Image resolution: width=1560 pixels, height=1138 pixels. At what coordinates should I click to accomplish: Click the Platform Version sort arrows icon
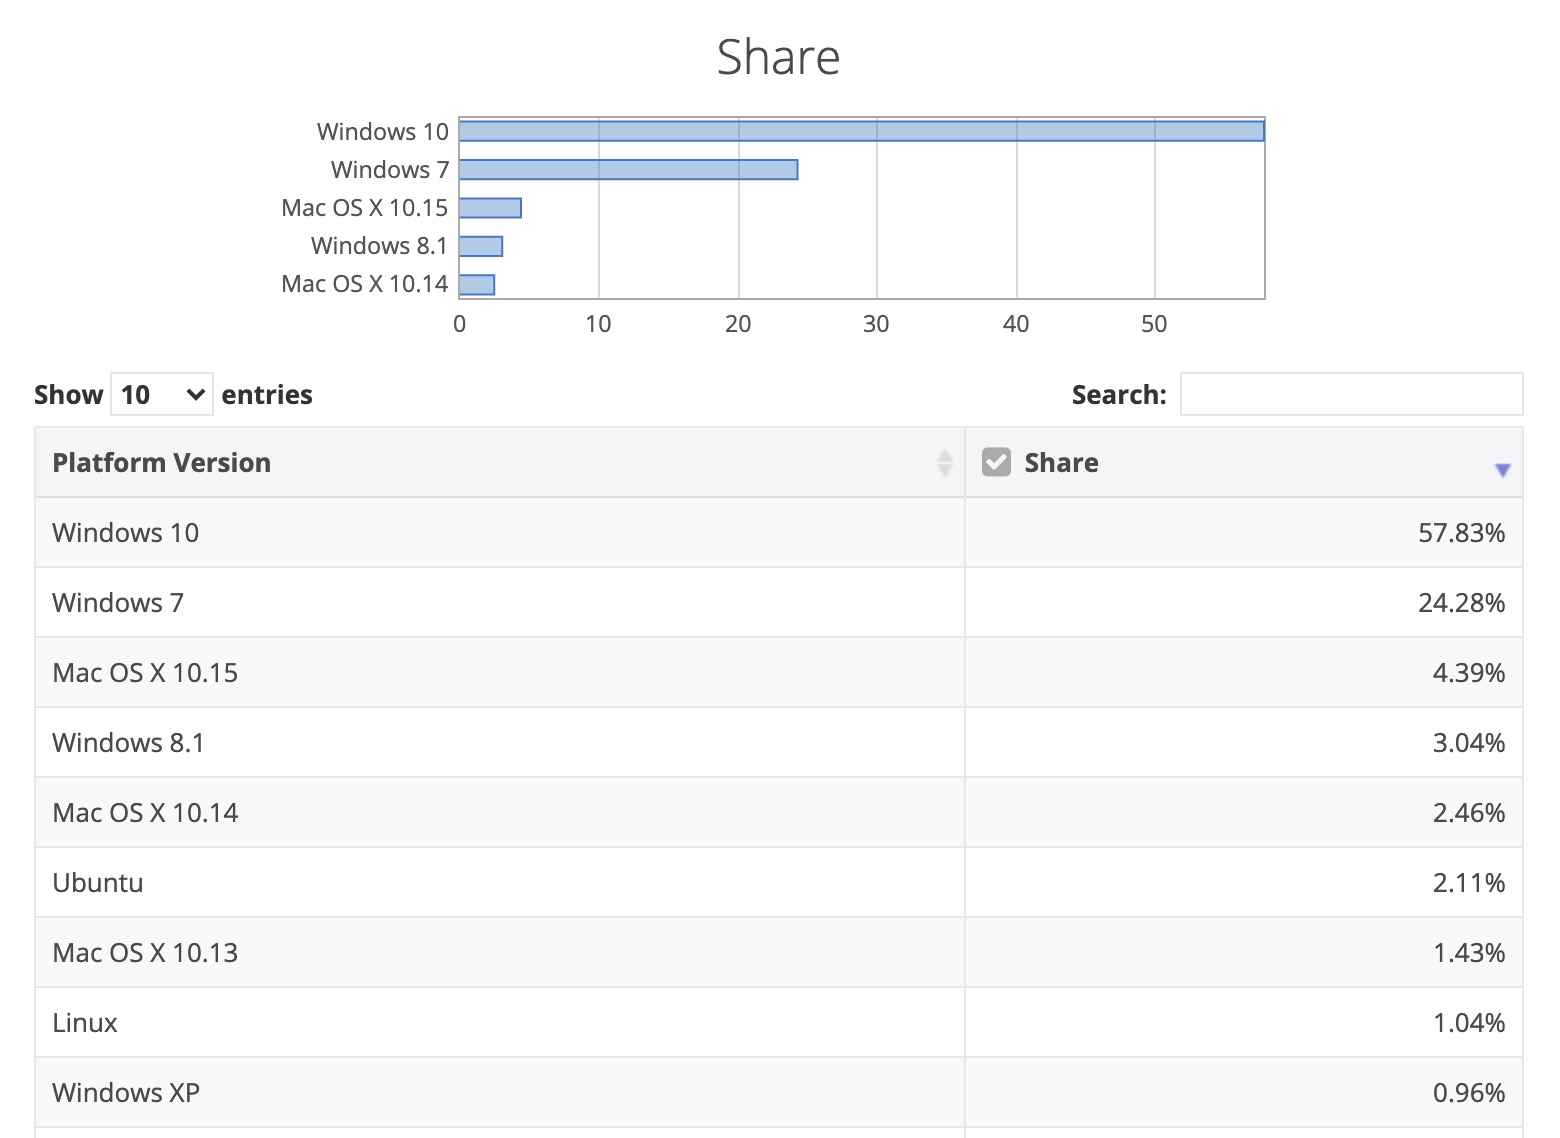[944, 462]
